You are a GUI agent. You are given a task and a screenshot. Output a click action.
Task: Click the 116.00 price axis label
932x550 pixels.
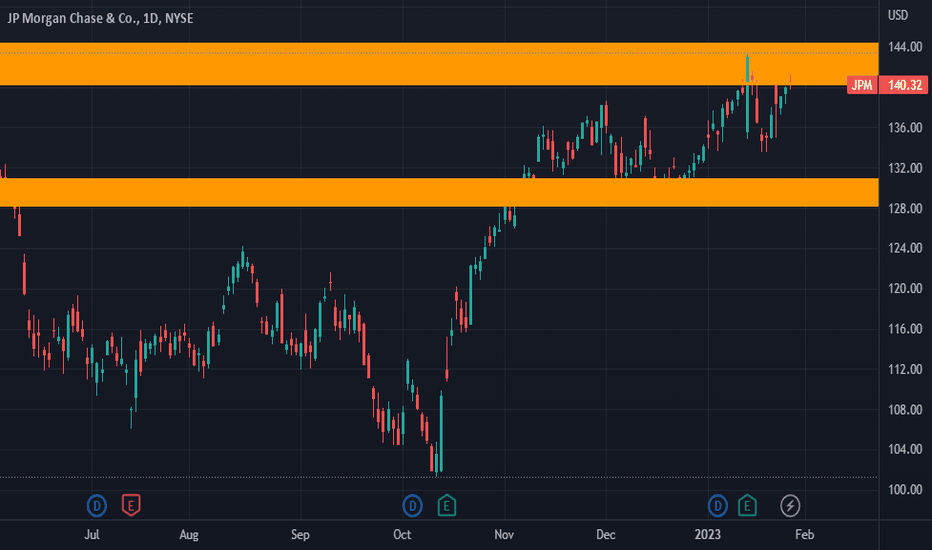[x=905, y=329]
